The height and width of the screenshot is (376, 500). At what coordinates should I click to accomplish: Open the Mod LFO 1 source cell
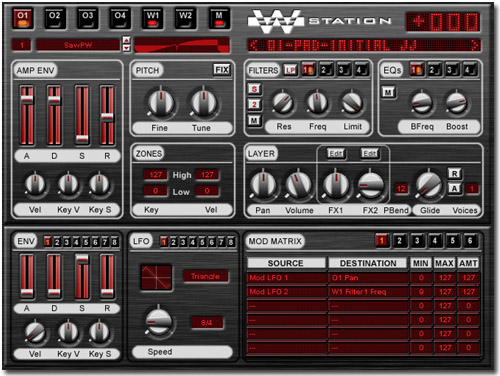point(287,278)
